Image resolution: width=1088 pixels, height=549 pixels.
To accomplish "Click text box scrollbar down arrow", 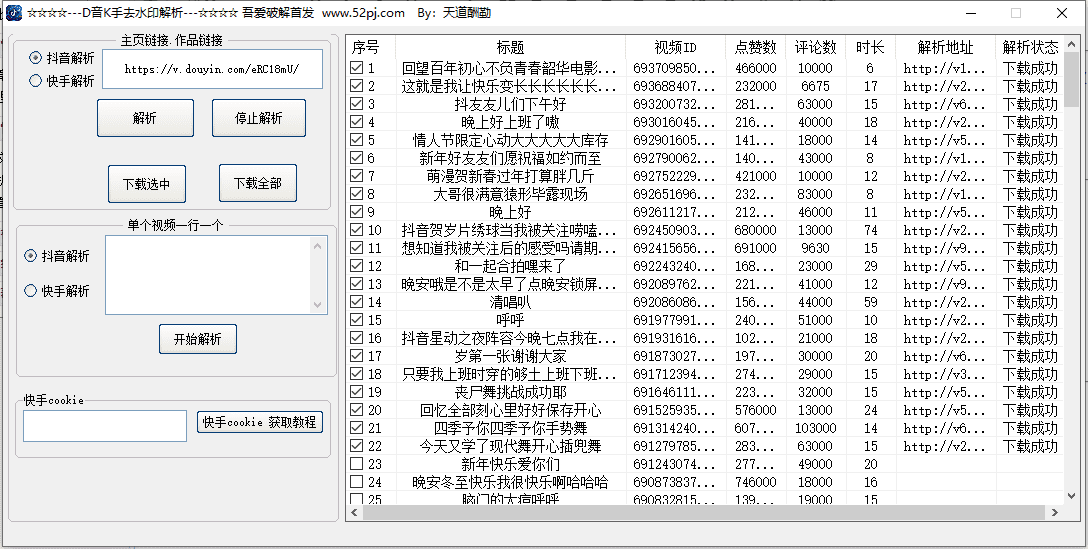I will pos(318,305).
